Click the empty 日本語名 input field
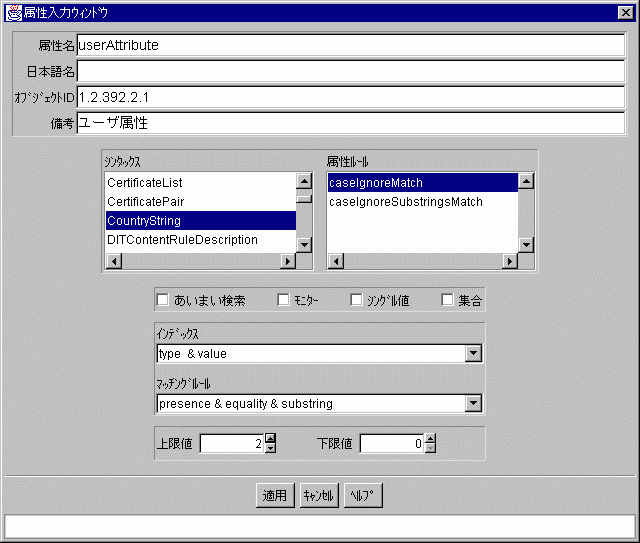This screenshot has width=640, height=543. [351, 71]
